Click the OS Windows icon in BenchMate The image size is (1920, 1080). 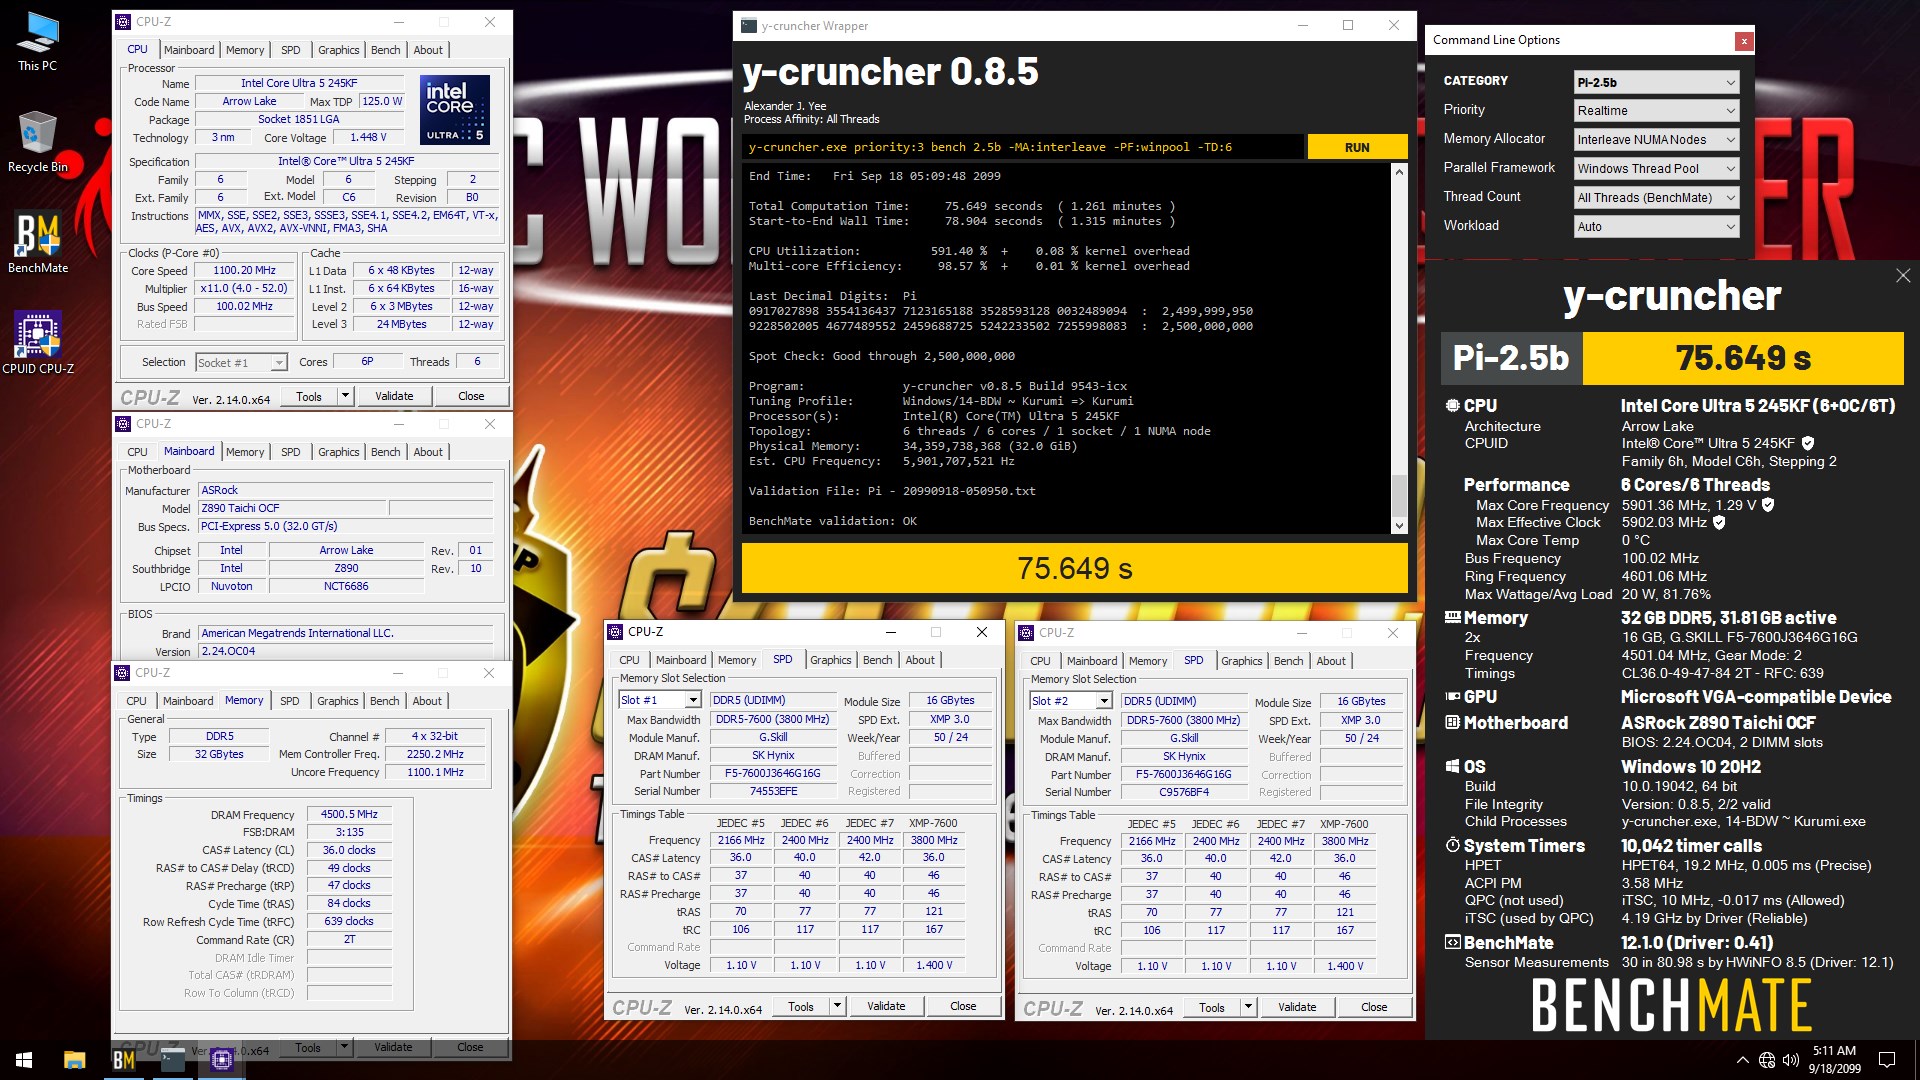click(x=1452, y=766)
